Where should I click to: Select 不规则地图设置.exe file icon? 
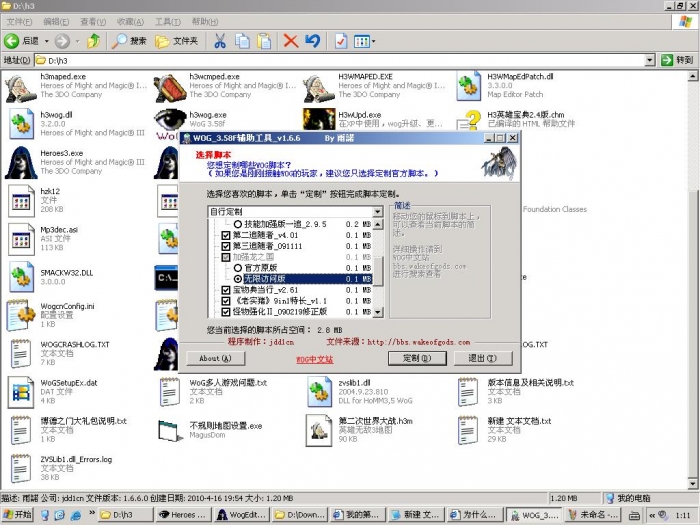coord(170,430)
